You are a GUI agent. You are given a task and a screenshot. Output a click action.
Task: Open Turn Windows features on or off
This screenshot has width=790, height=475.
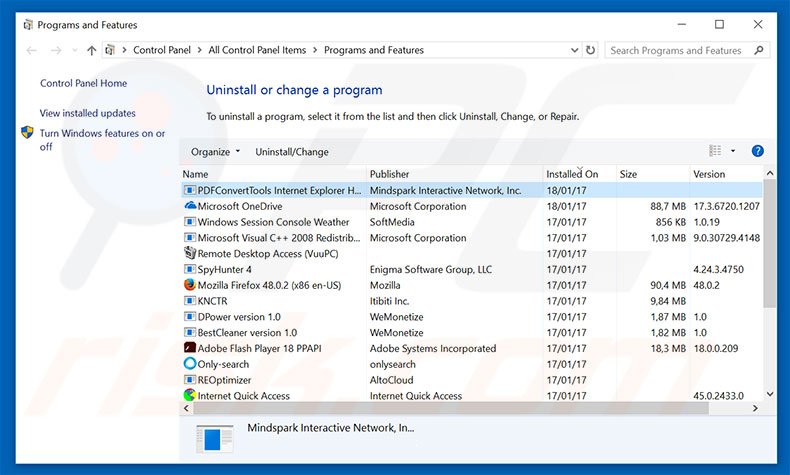102,140
